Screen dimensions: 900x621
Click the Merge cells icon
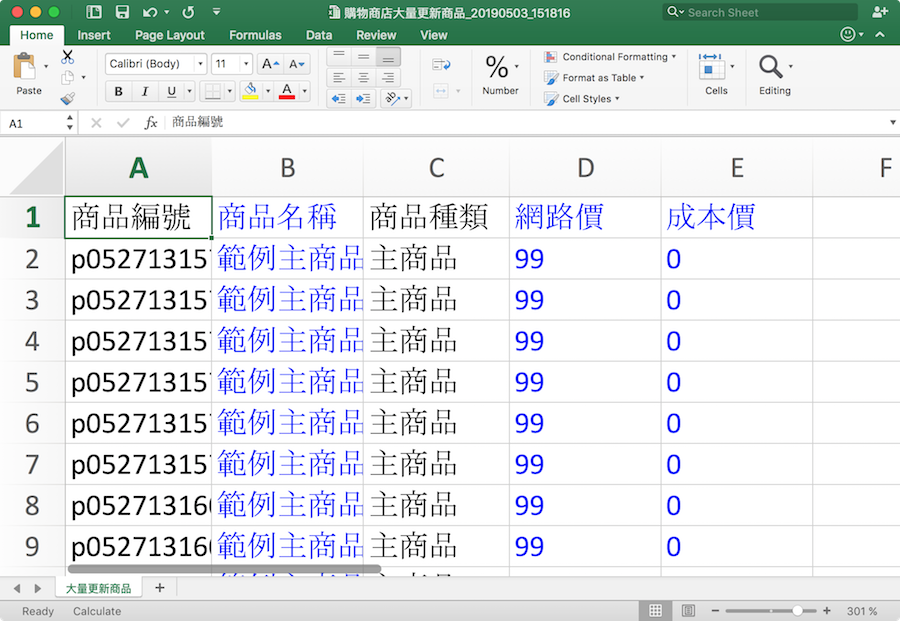click(x=441, y=91)
